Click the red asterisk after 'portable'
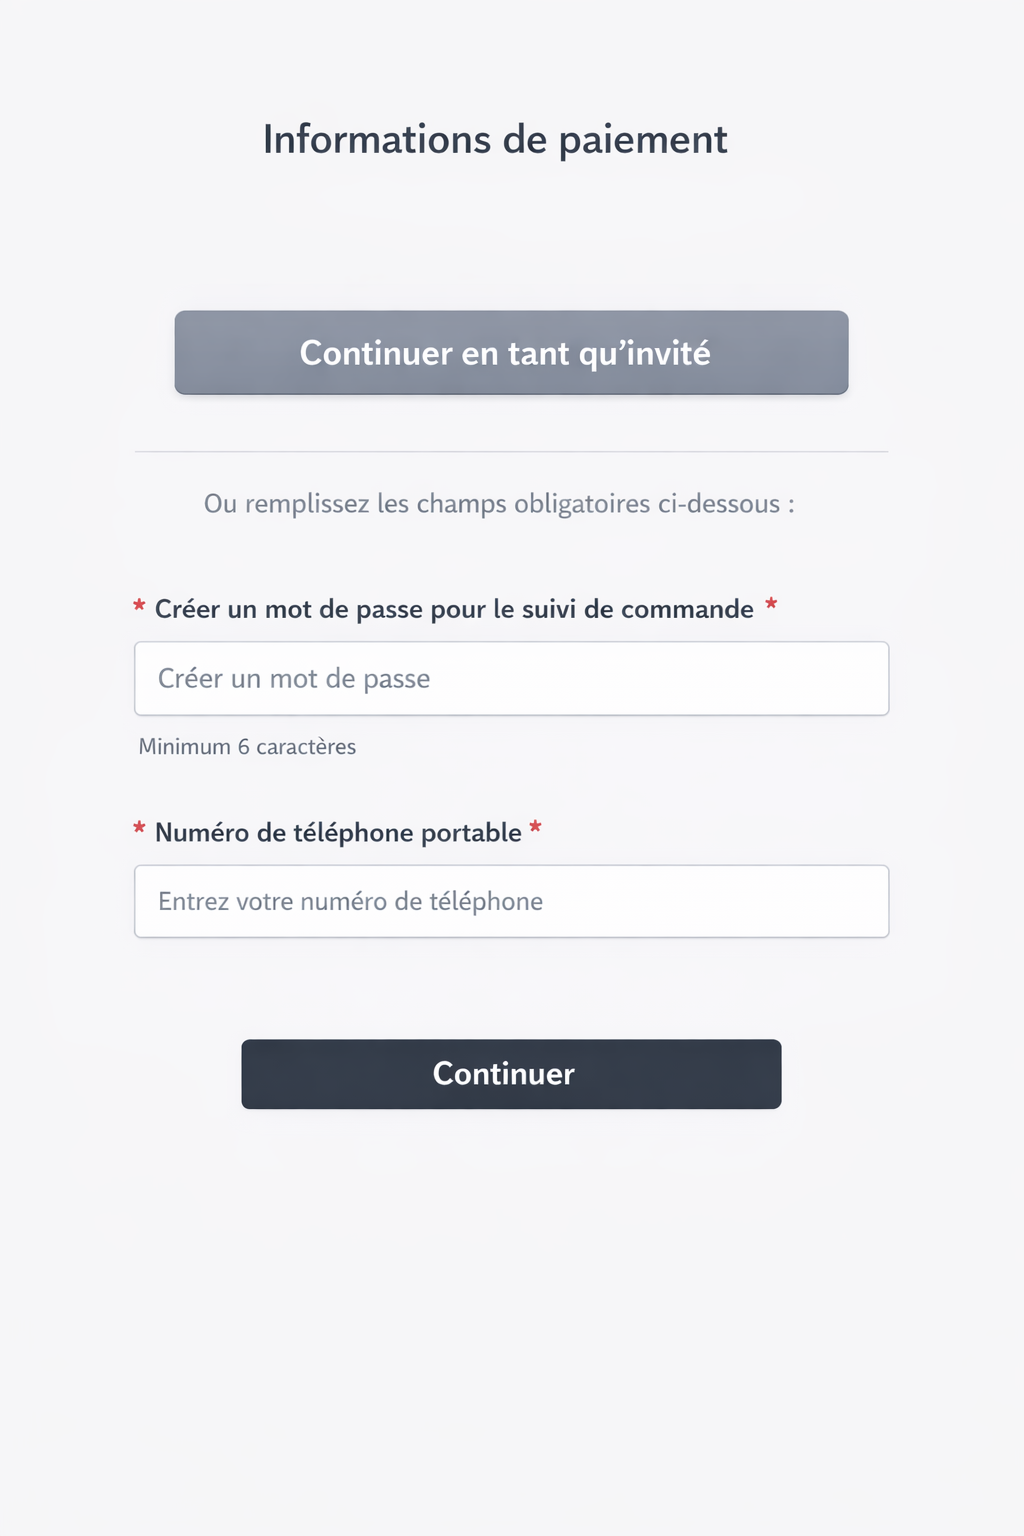Screen dimensions: 1024x1536 click(x=535, y=828)
